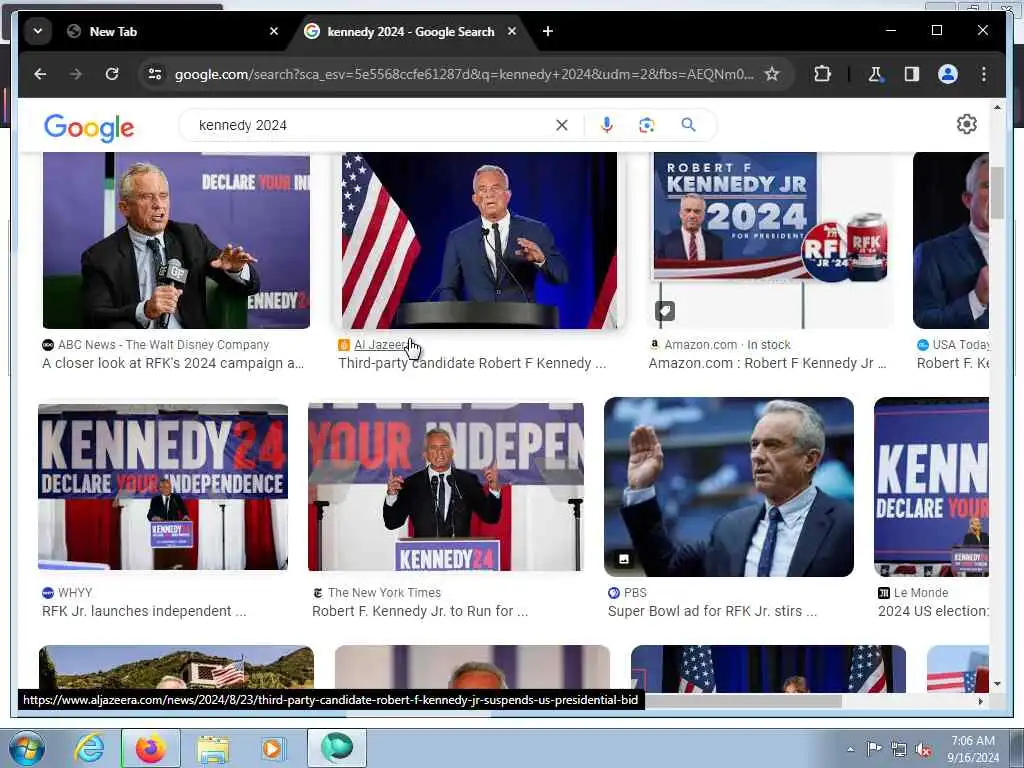Click inside the kennedy 2024 search field
The width and height of the screenshot is (1024, 768).
(x=372, y=125)
